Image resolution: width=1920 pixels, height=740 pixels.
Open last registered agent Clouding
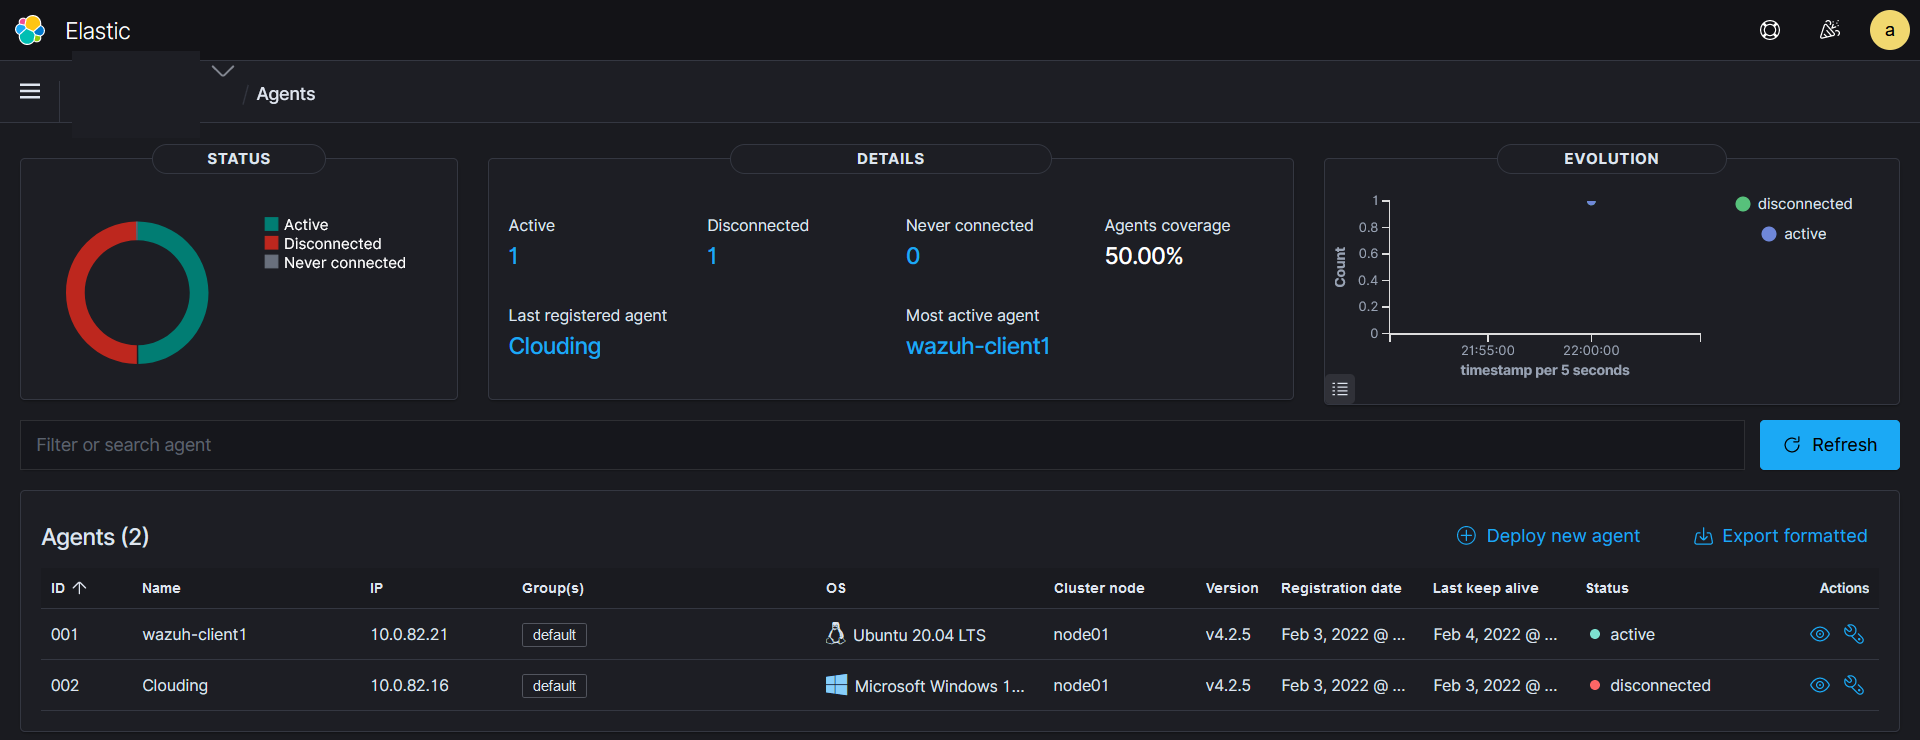click(x=555, y=346)
